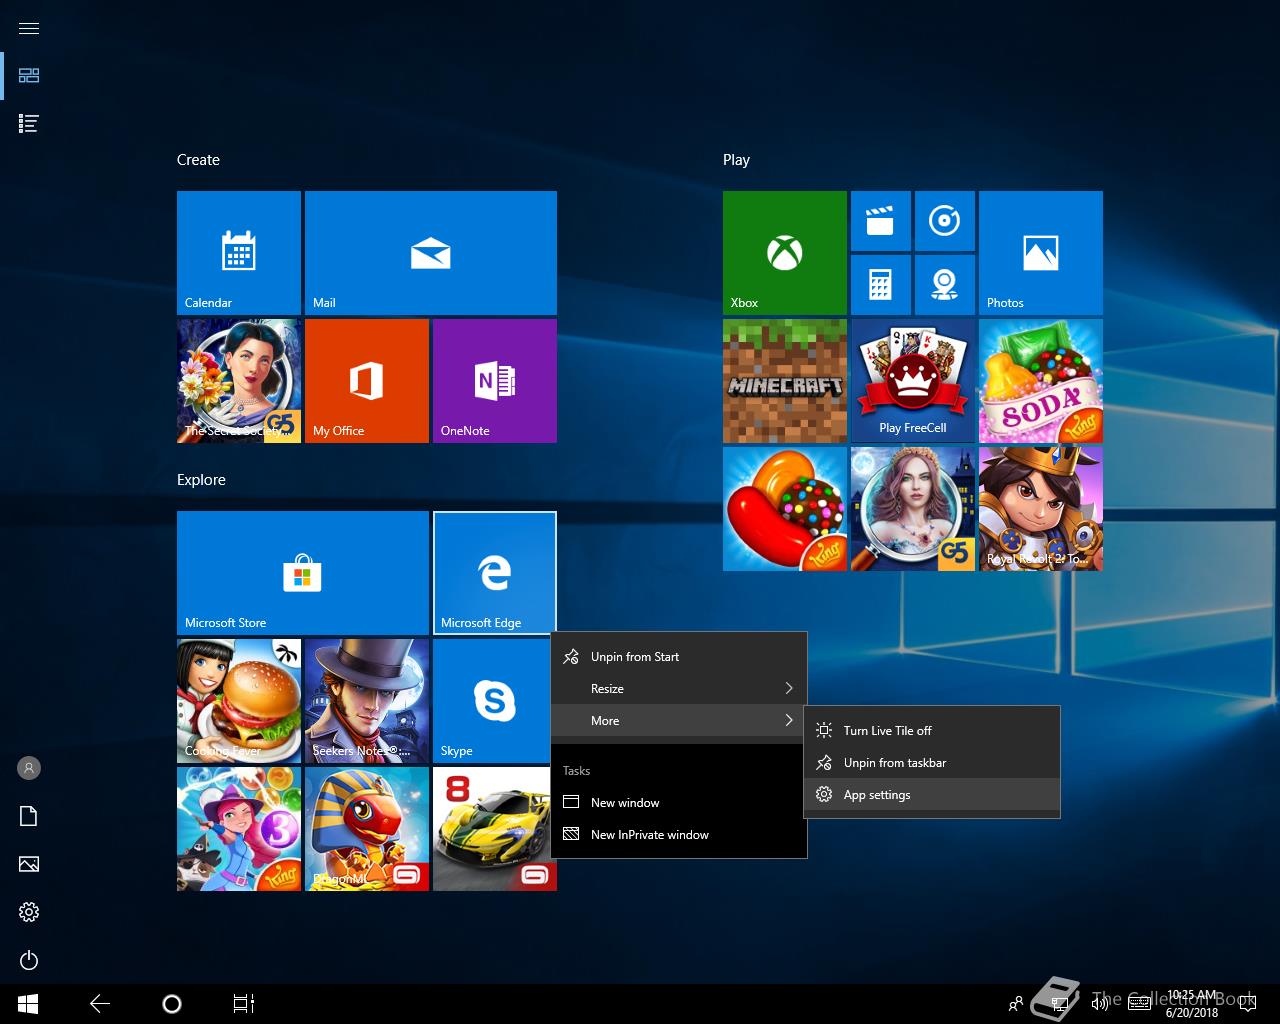Launch the Minecraft tile

(785, 381)
